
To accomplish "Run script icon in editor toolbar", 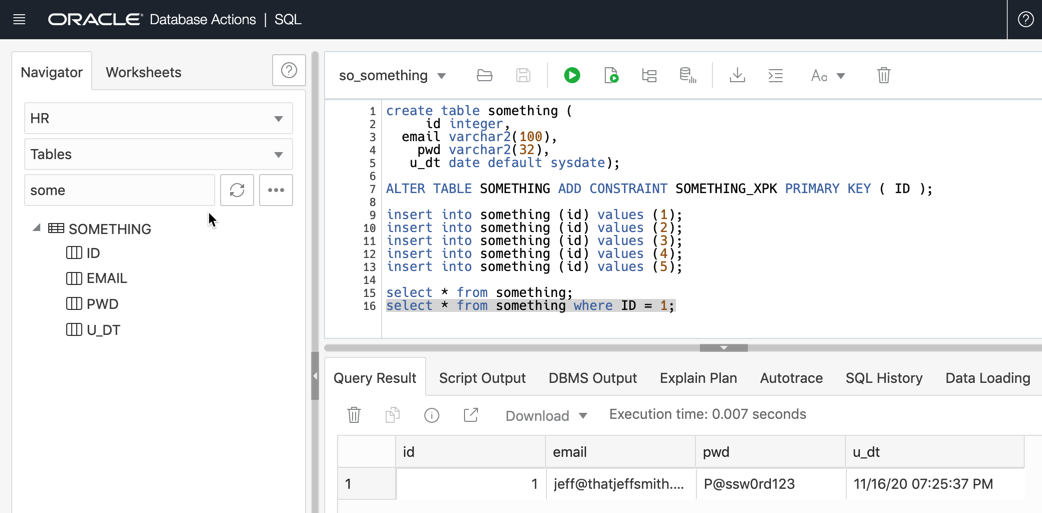I will point(611,75).
